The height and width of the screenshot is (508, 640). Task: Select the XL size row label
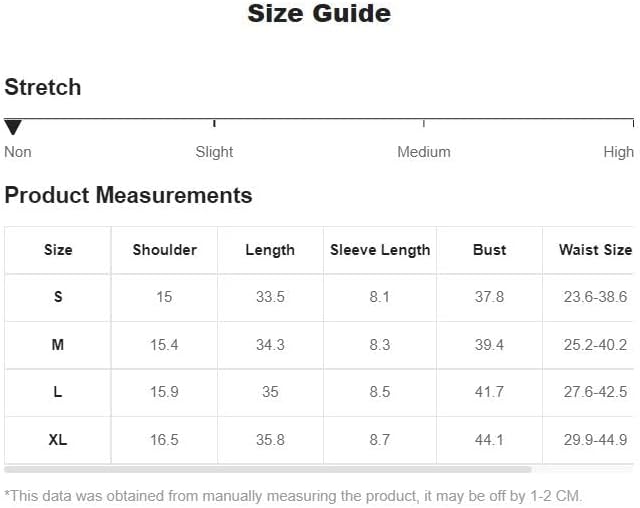(x=58, y=440)
